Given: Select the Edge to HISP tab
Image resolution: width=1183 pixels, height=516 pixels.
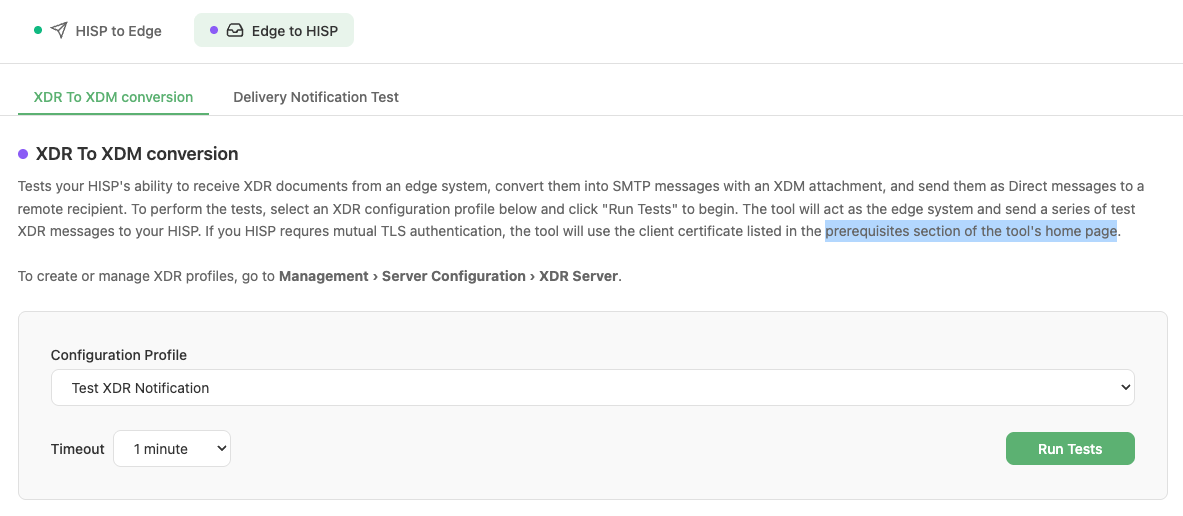Looking at the screenshot, I should coord(274,31).
